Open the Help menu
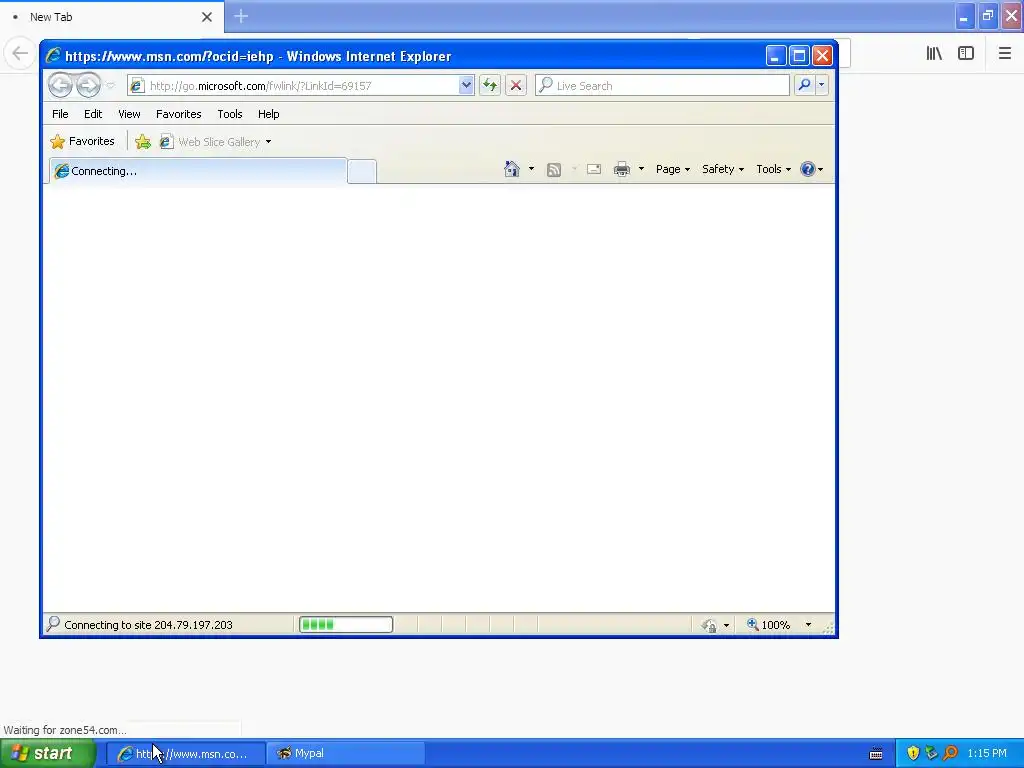Image resolution: width=1024 pixels, height=768 pixels. pyautogui.click(x=268, y=114)
